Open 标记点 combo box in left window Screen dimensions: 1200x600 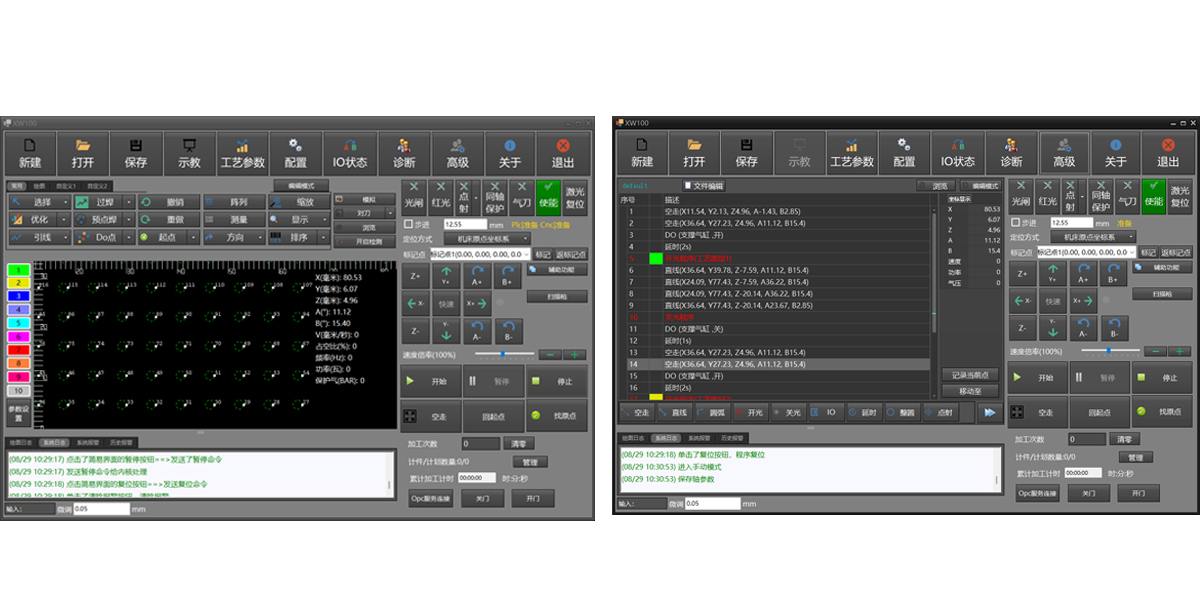click(x=478, y=254)
